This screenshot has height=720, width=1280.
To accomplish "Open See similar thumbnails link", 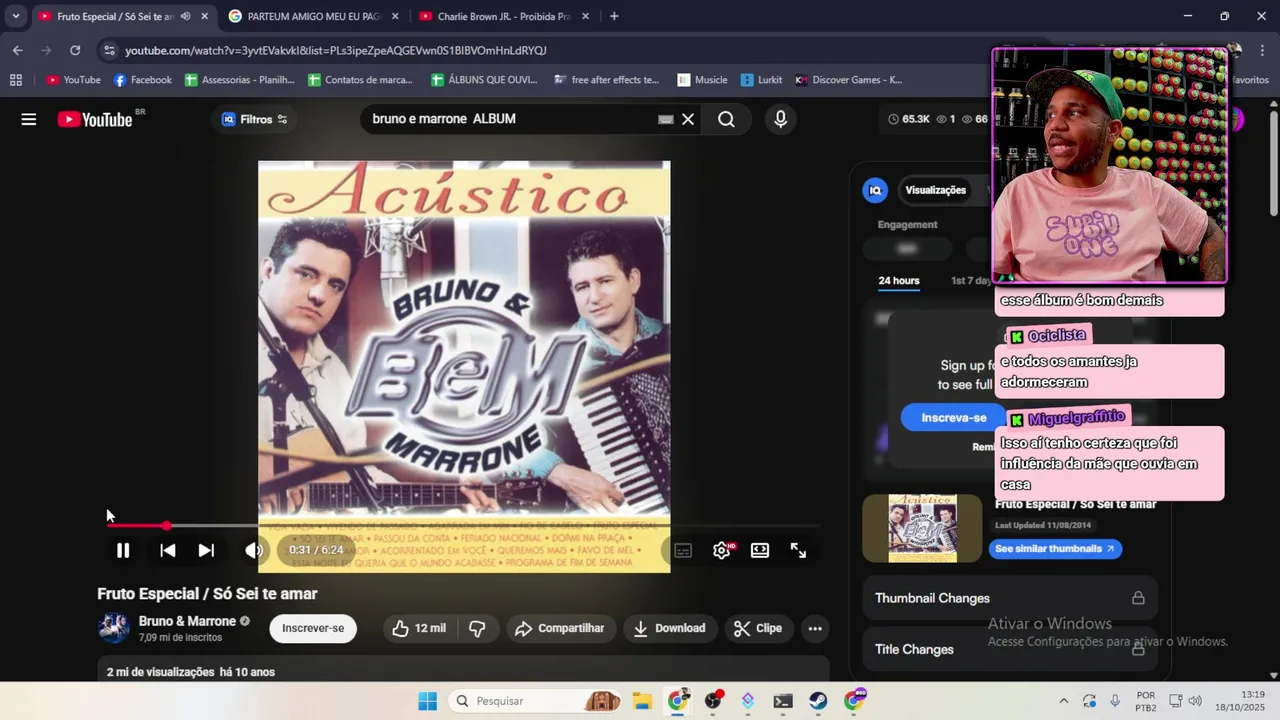I will [1055, 549].
